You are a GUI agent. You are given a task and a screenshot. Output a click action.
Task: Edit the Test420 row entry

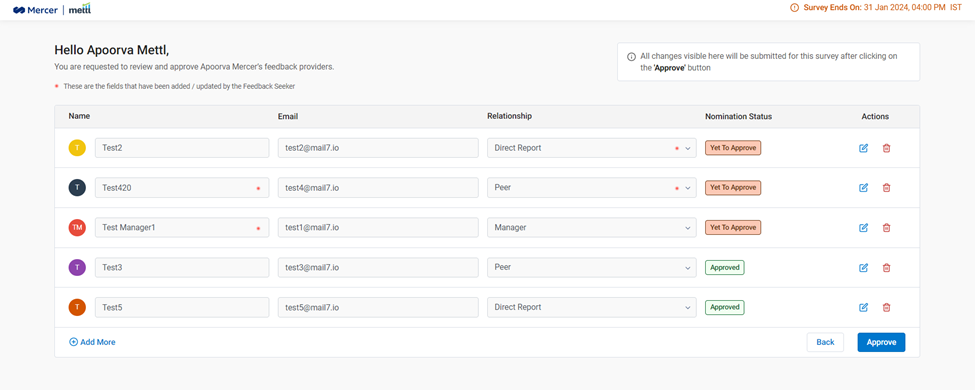tap(863, 188)
